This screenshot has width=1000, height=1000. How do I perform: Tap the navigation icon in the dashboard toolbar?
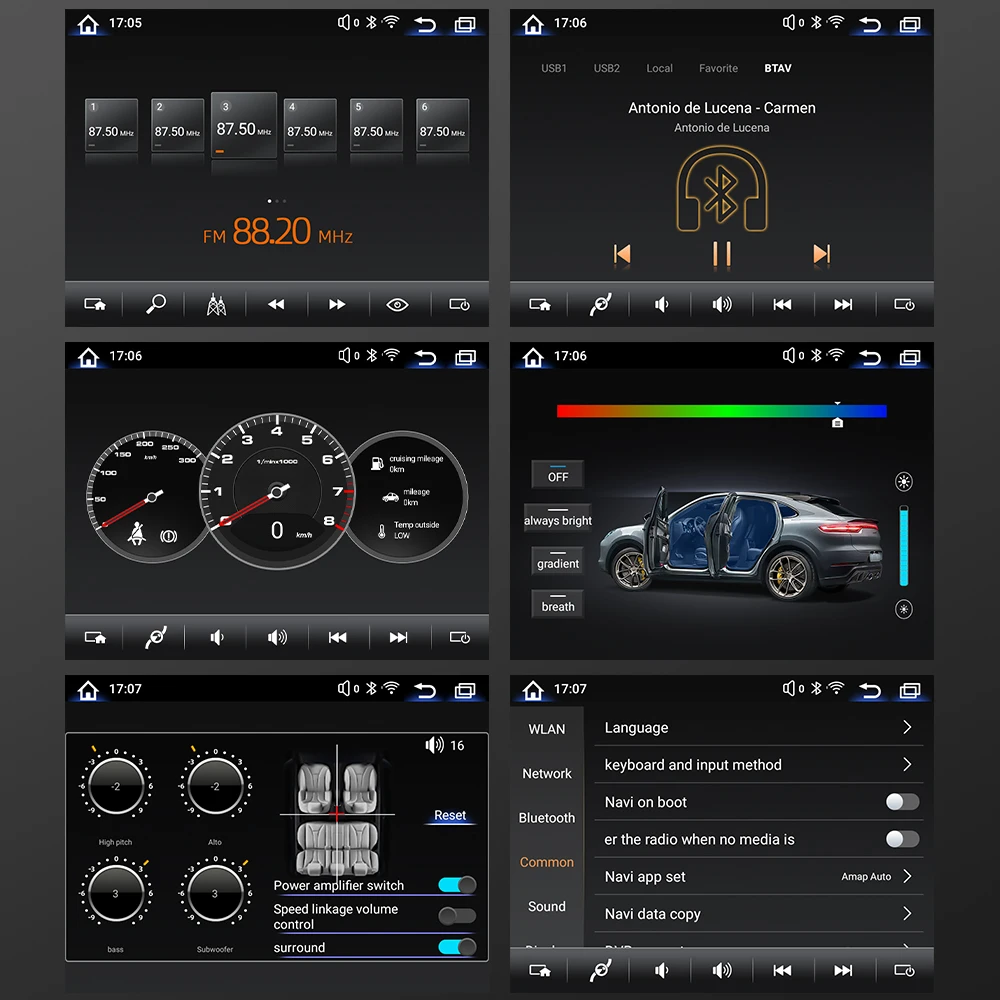point(156,637)
